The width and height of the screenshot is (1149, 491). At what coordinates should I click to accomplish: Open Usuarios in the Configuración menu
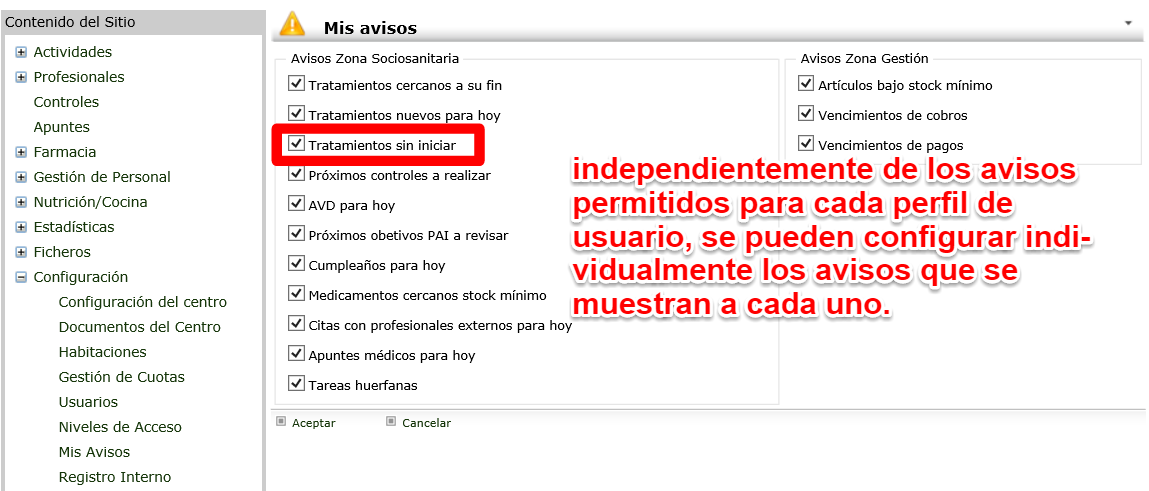(x=88, y=402)
